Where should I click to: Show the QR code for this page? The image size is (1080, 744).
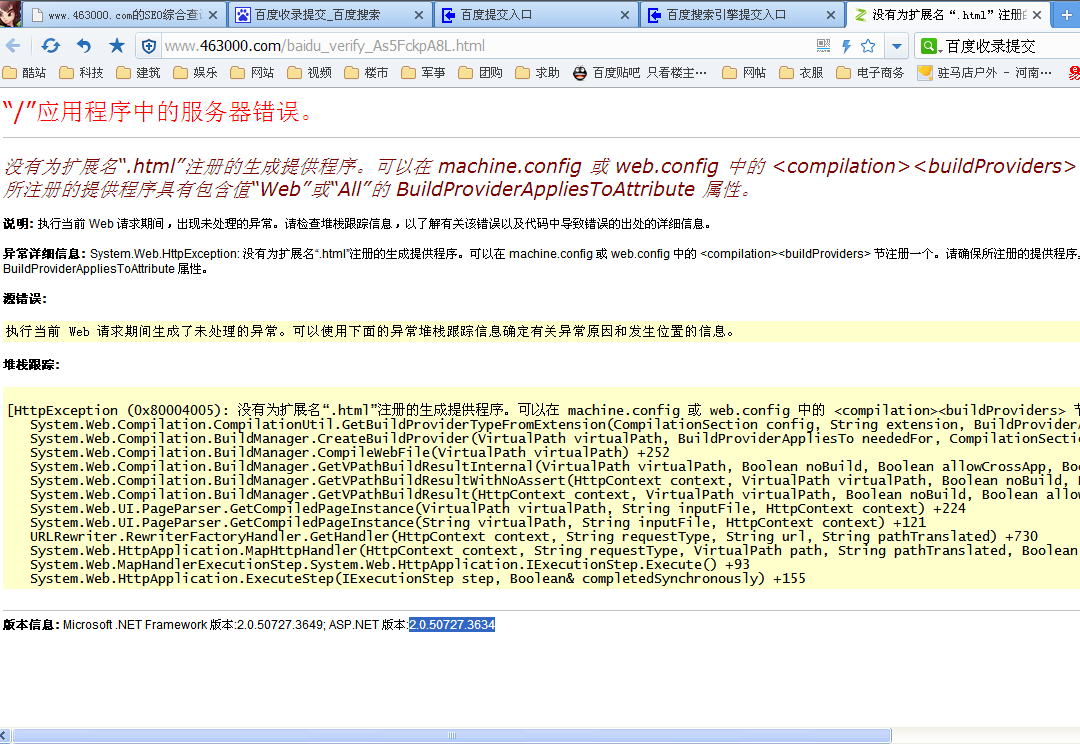[x=823, y=46]
